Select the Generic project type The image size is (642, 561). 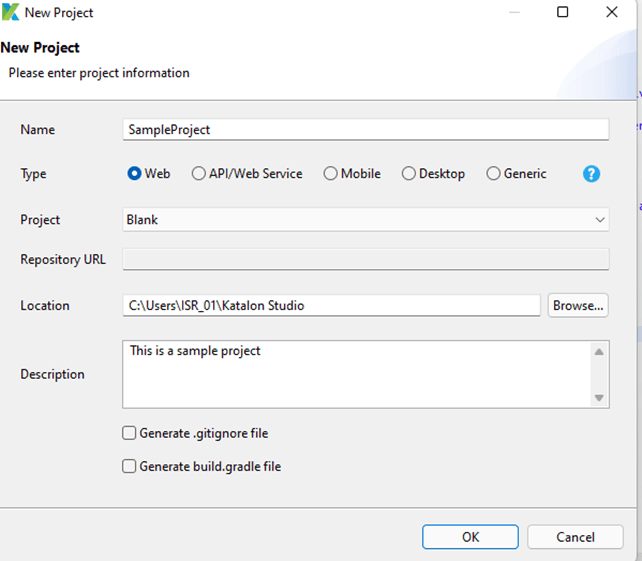[493, 174]
